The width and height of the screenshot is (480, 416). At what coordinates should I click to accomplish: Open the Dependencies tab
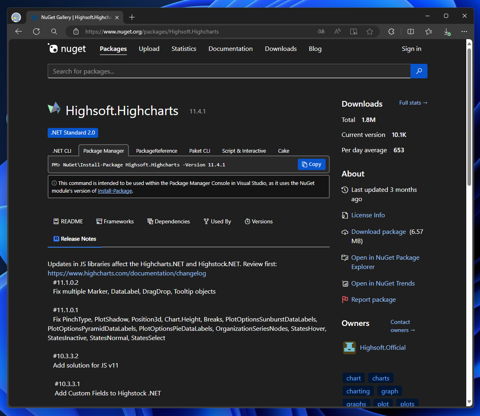(x=169, y=221)
